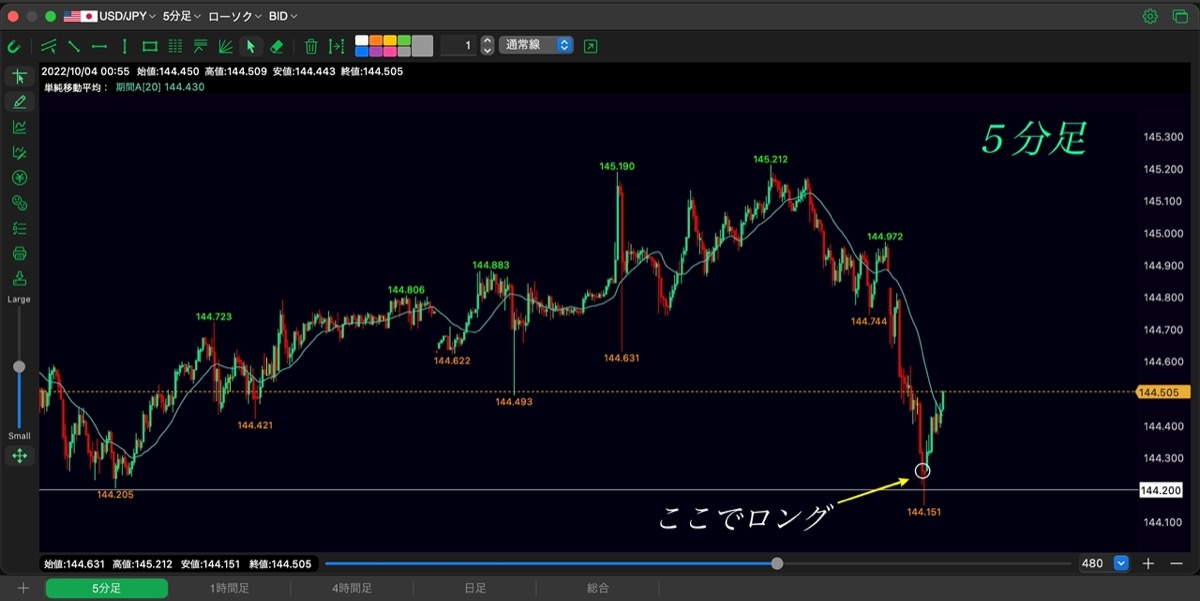The height and width of the screenshot is (601, 1200).
Task: Switch to the 4時間足 tab
Action: coord(352,588)
